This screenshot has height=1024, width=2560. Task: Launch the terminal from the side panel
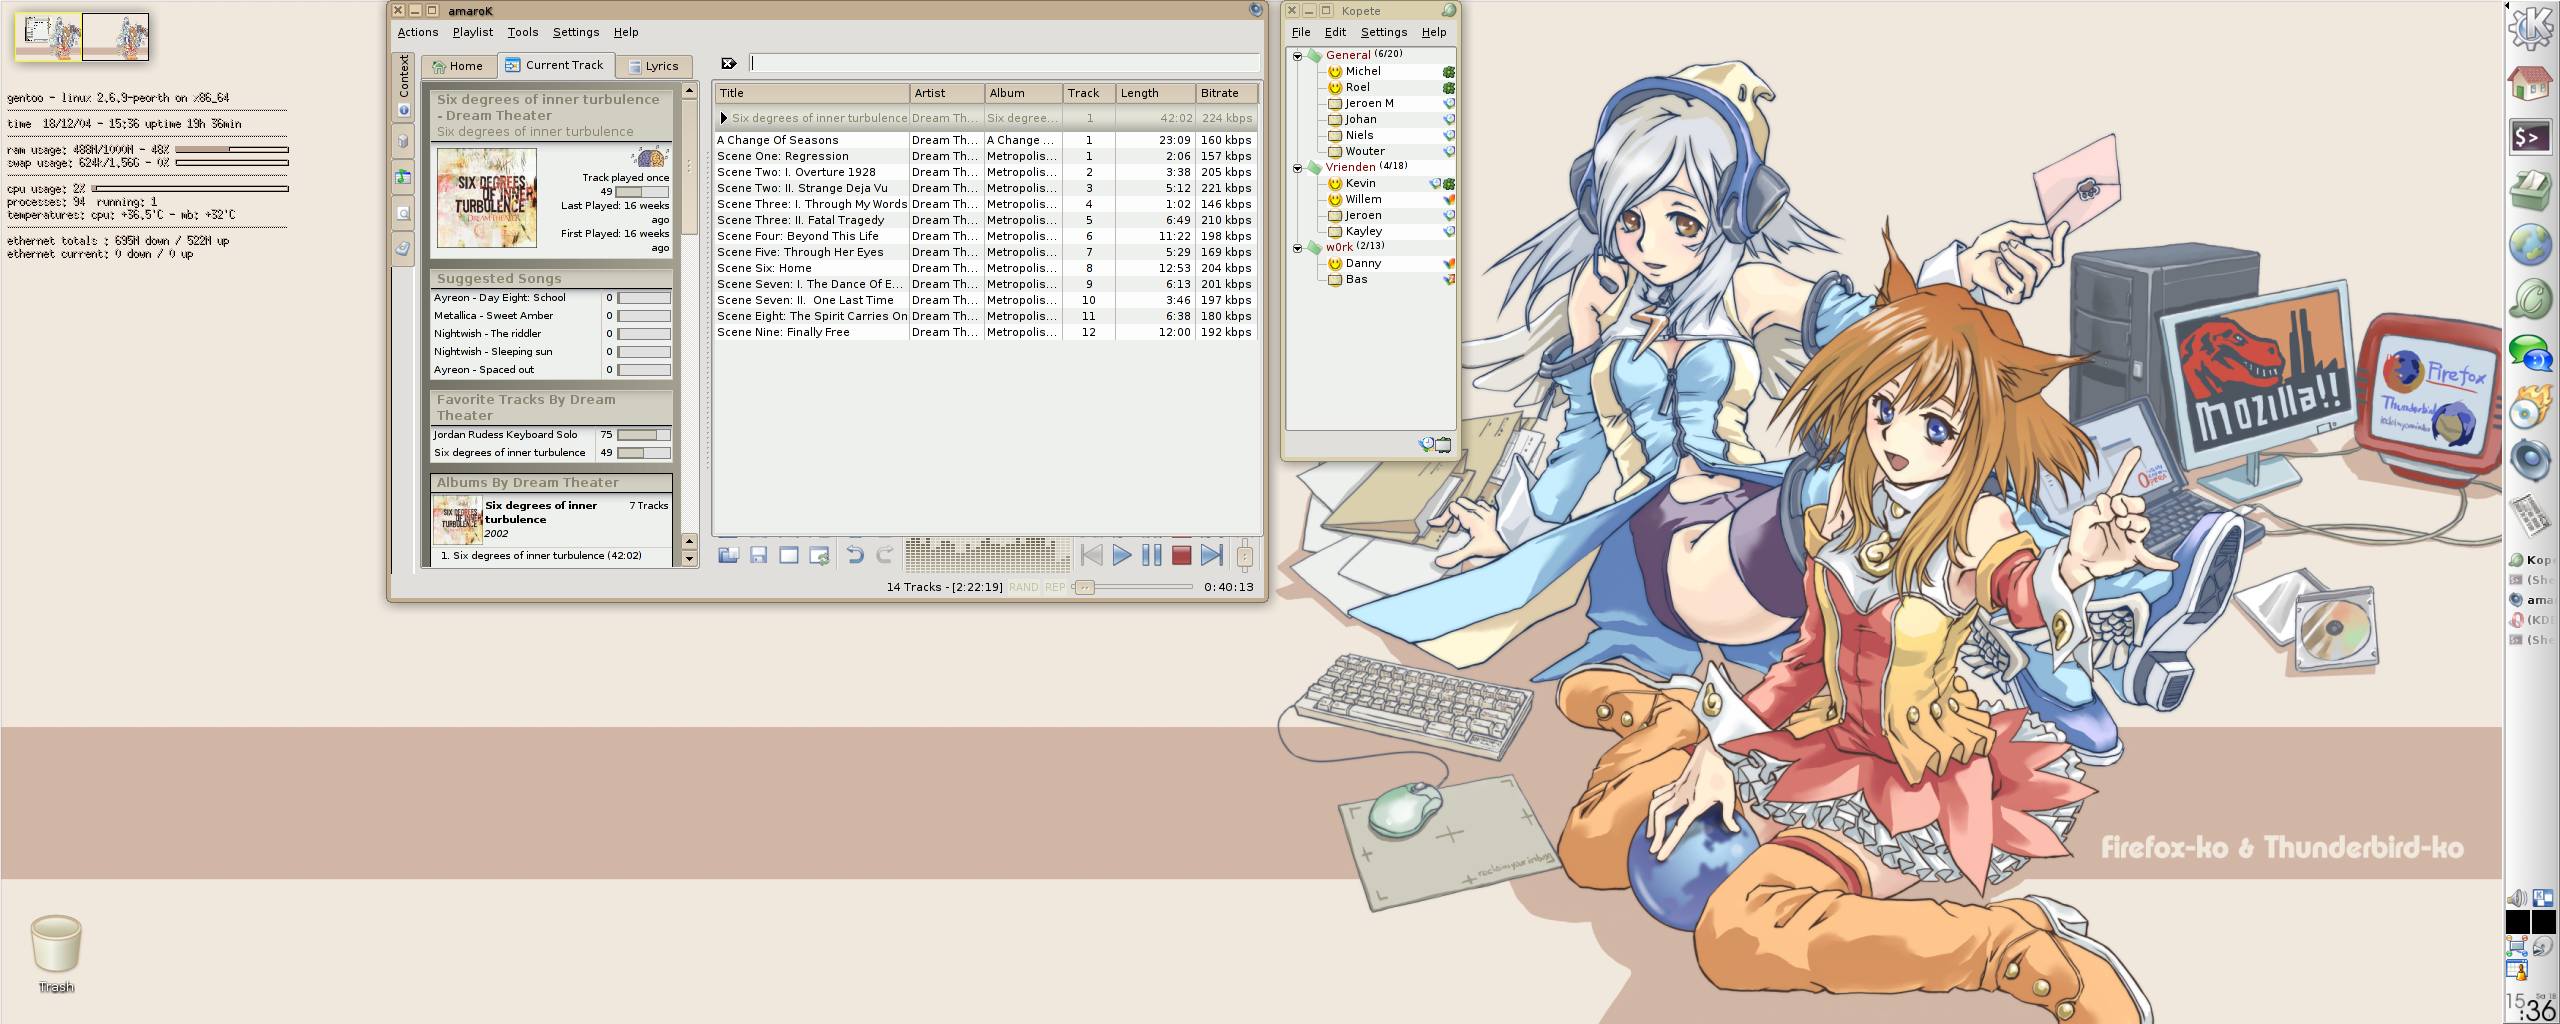(2531, 138)
